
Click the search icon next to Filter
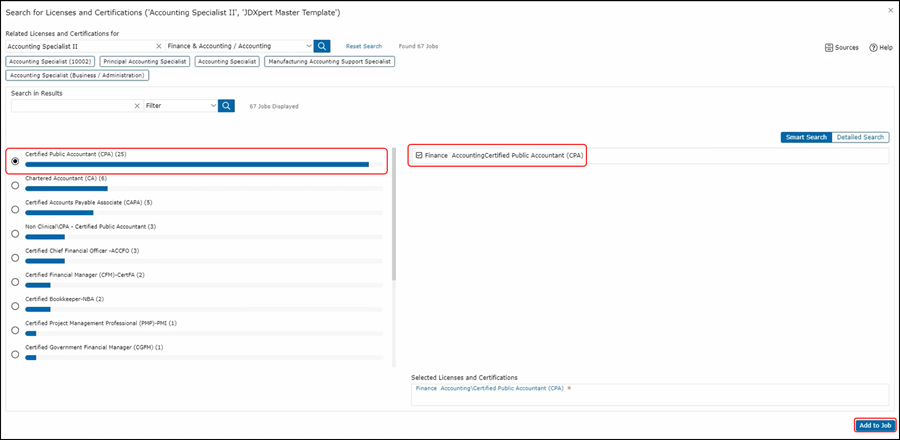227,105
